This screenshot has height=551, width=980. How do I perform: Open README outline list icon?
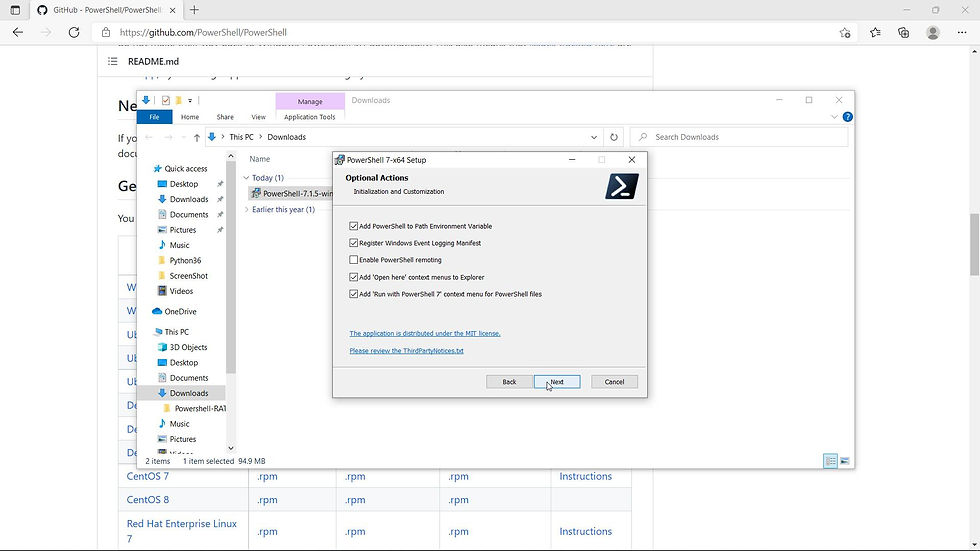tap(112, 61)
